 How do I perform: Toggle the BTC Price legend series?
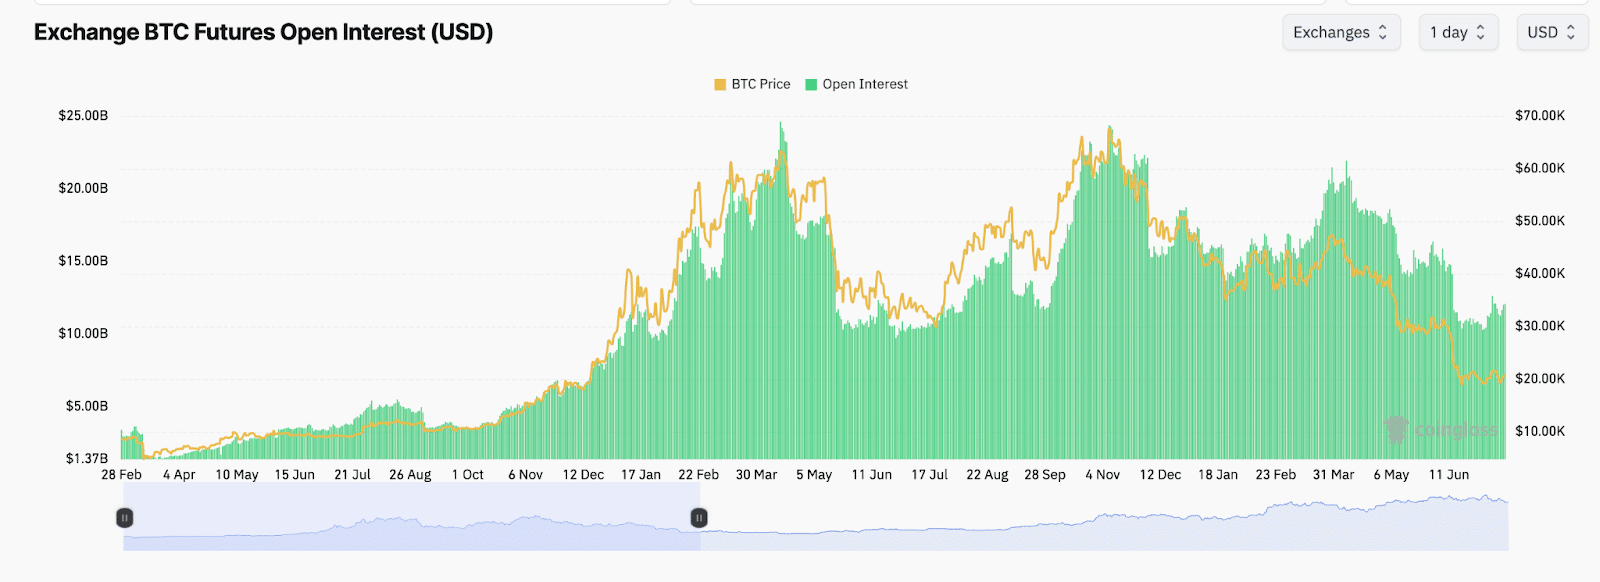coord(760,84)
